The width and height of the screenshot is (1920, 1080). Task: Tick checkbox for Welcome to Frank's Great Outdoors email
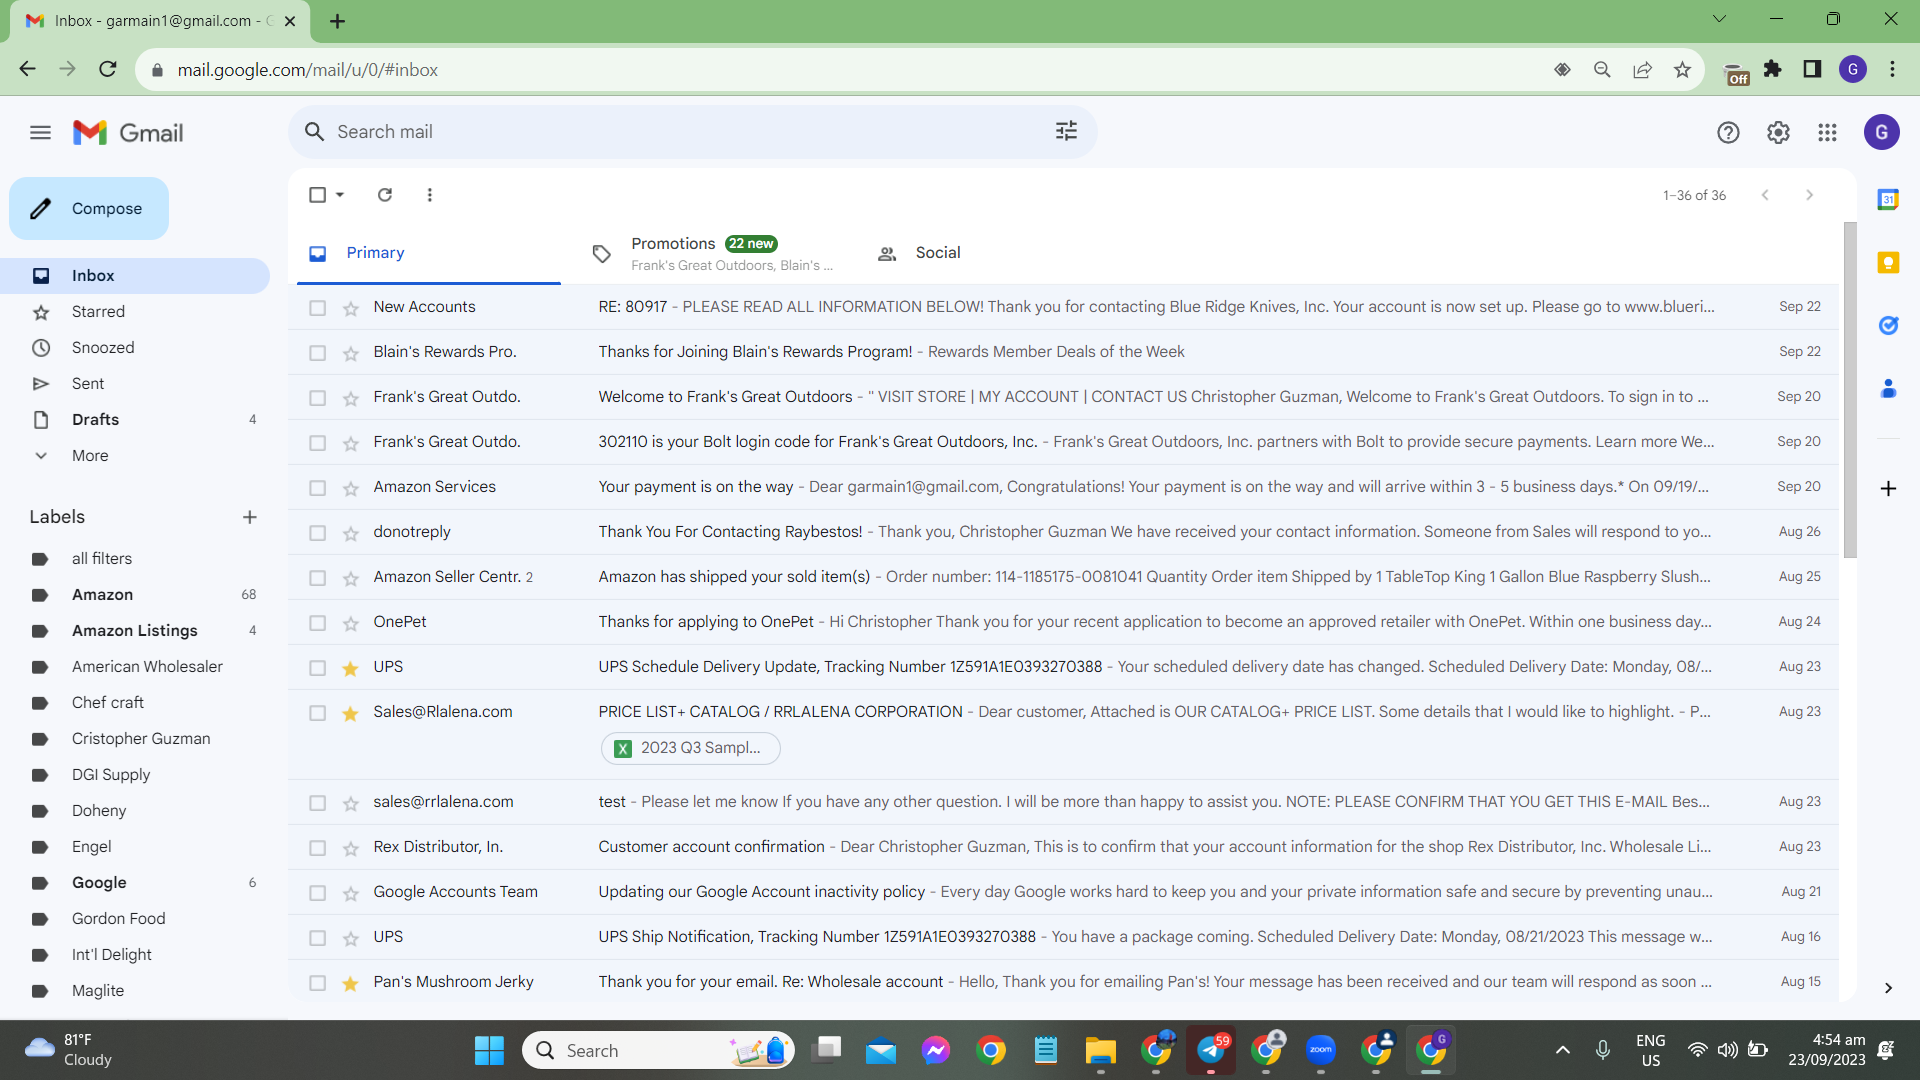(317, 398)
